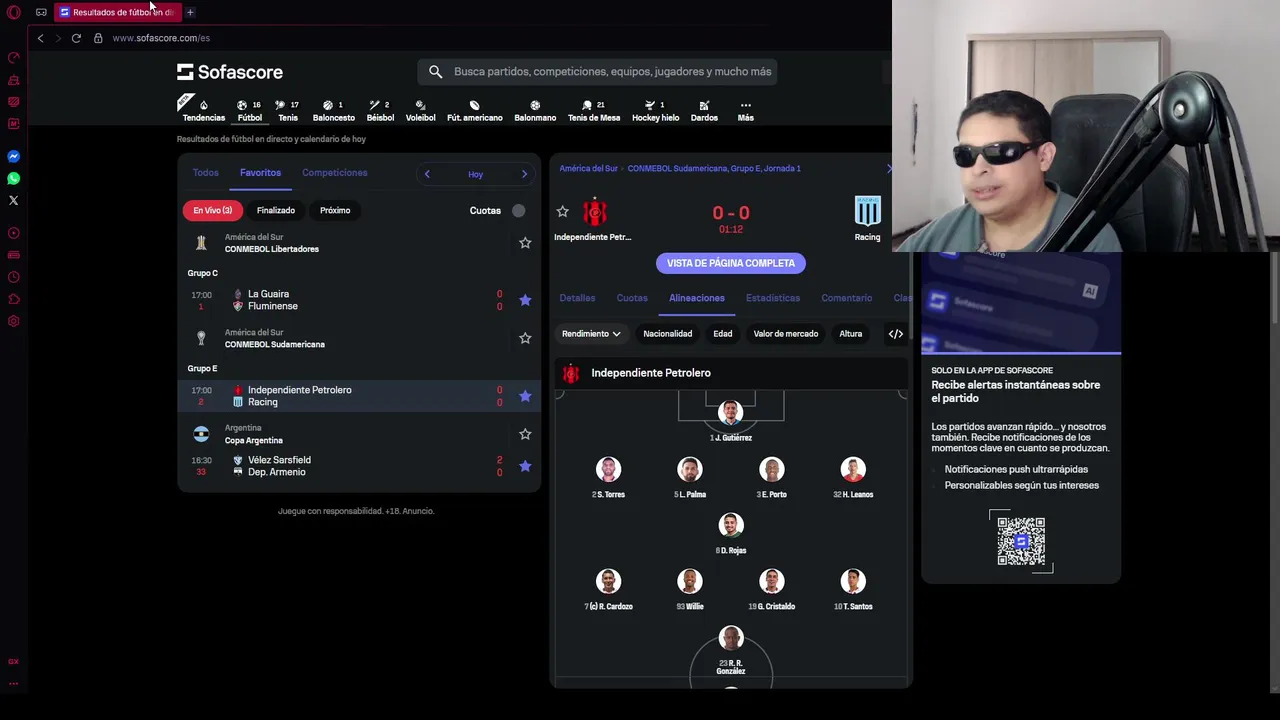Select the Finalizado filter
This screenshot has width=1280, height=720.
point(276,211)
